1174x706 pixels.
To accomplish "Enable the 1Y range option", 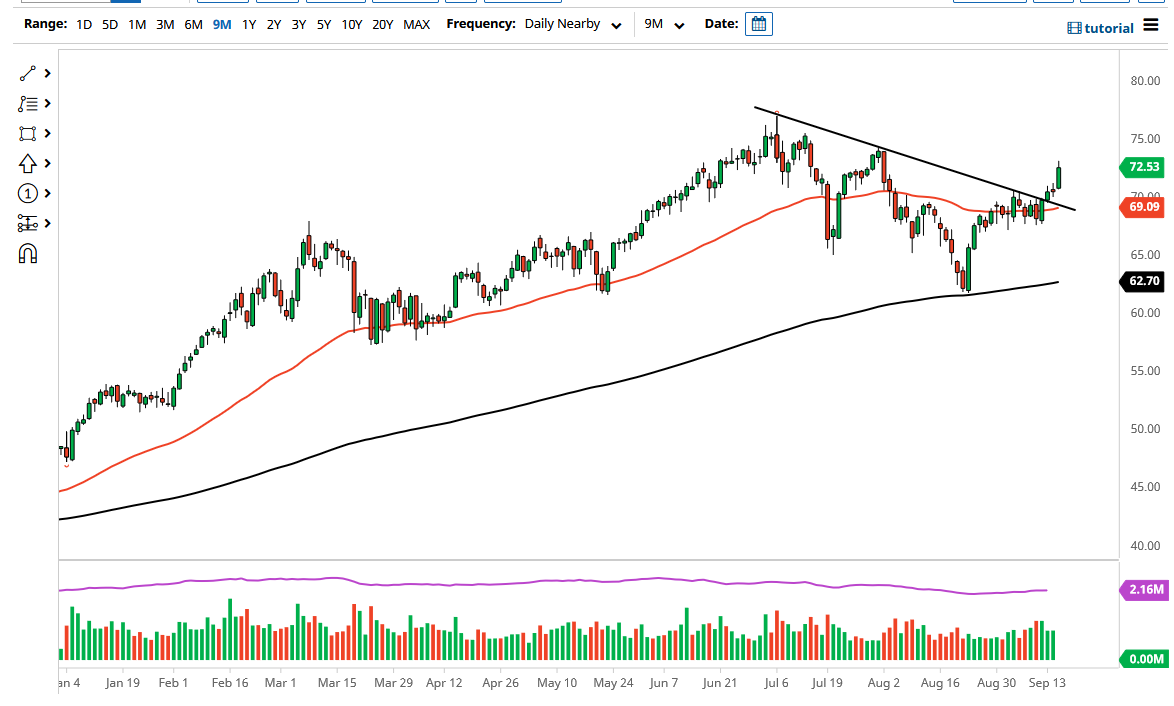I will click(248, 24).
